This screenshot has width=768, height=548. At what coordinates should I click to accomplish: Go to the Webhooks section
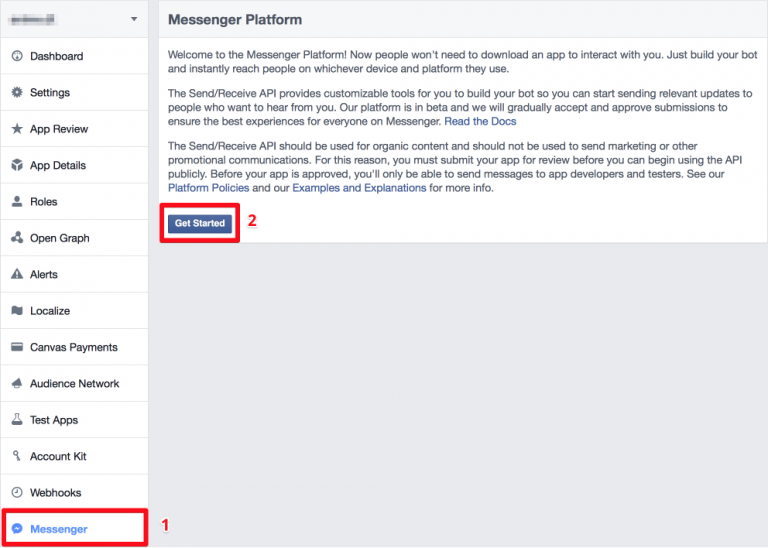[55, 493]
